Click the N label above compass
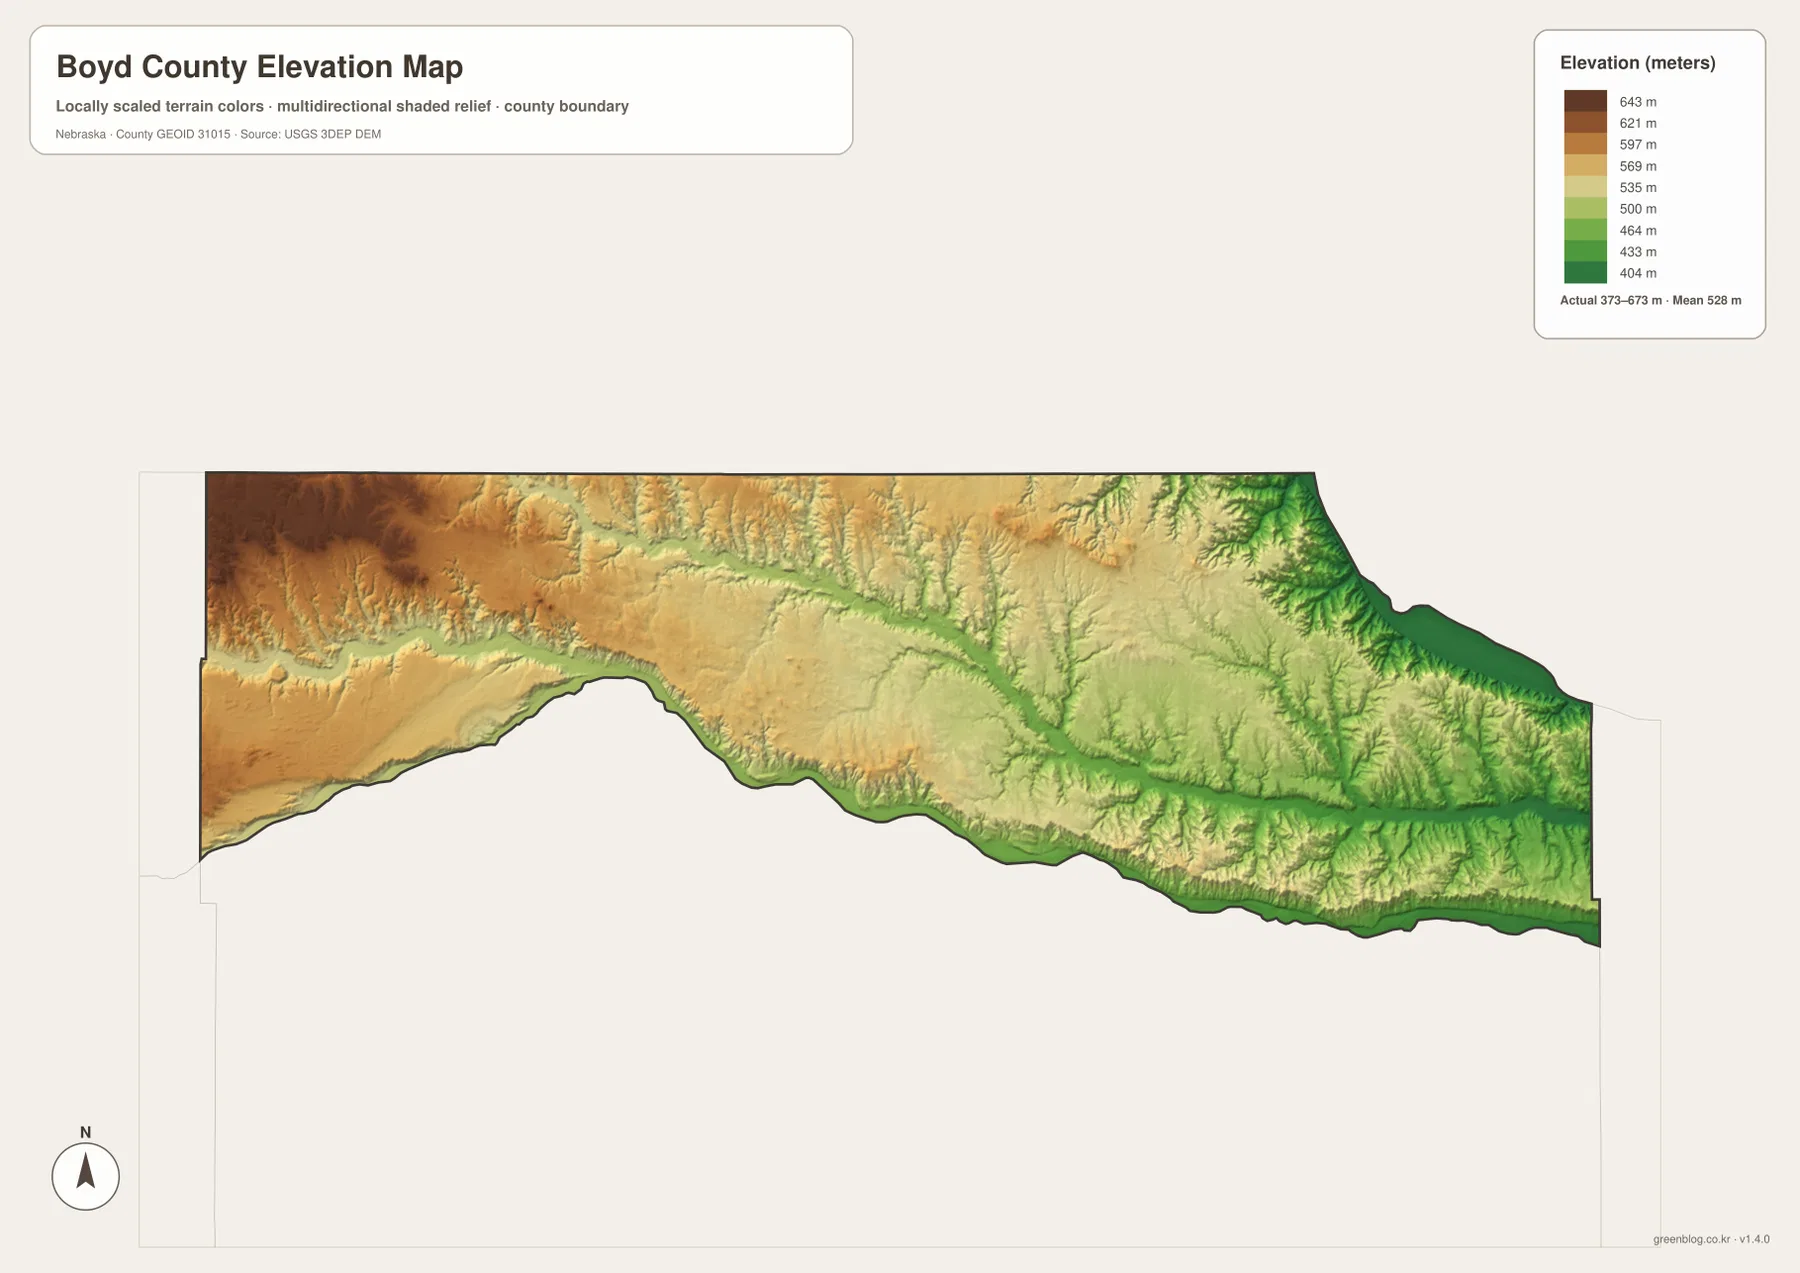The height and width of the screenshot is (1273, 1800). (x=85, y=1132)
